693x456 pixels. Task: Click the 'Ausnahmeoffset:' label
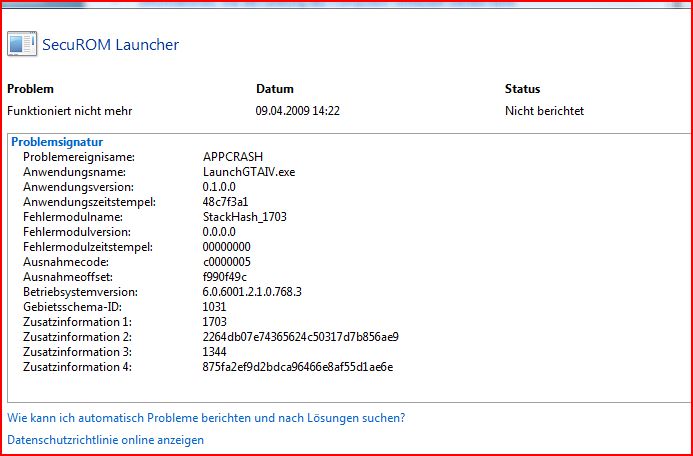[x=68, y=277]
